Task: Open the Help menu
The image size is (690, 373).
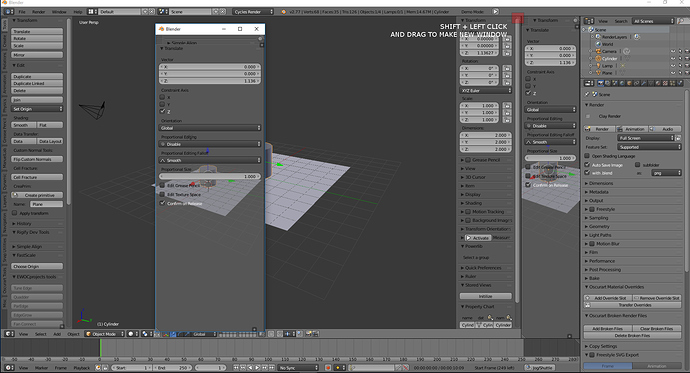Action: [x=78, y=12]
